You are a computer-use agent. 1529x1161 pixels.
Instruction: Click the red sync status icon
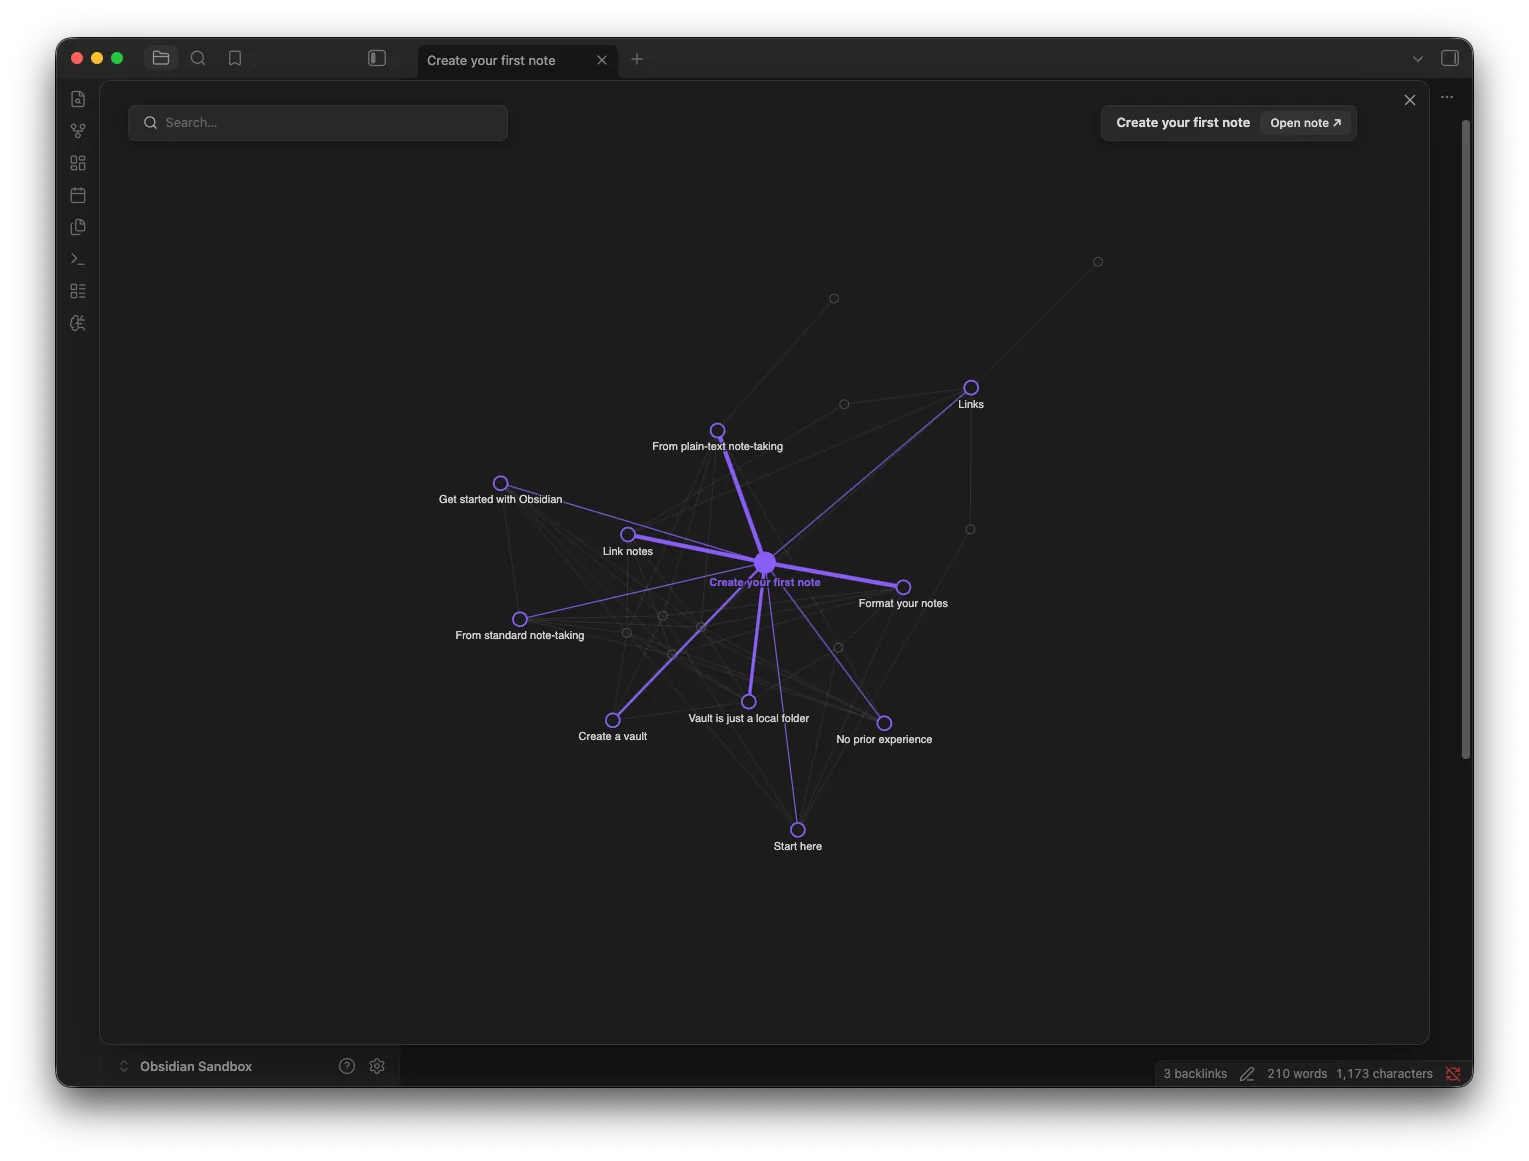coord(1453,1074)
